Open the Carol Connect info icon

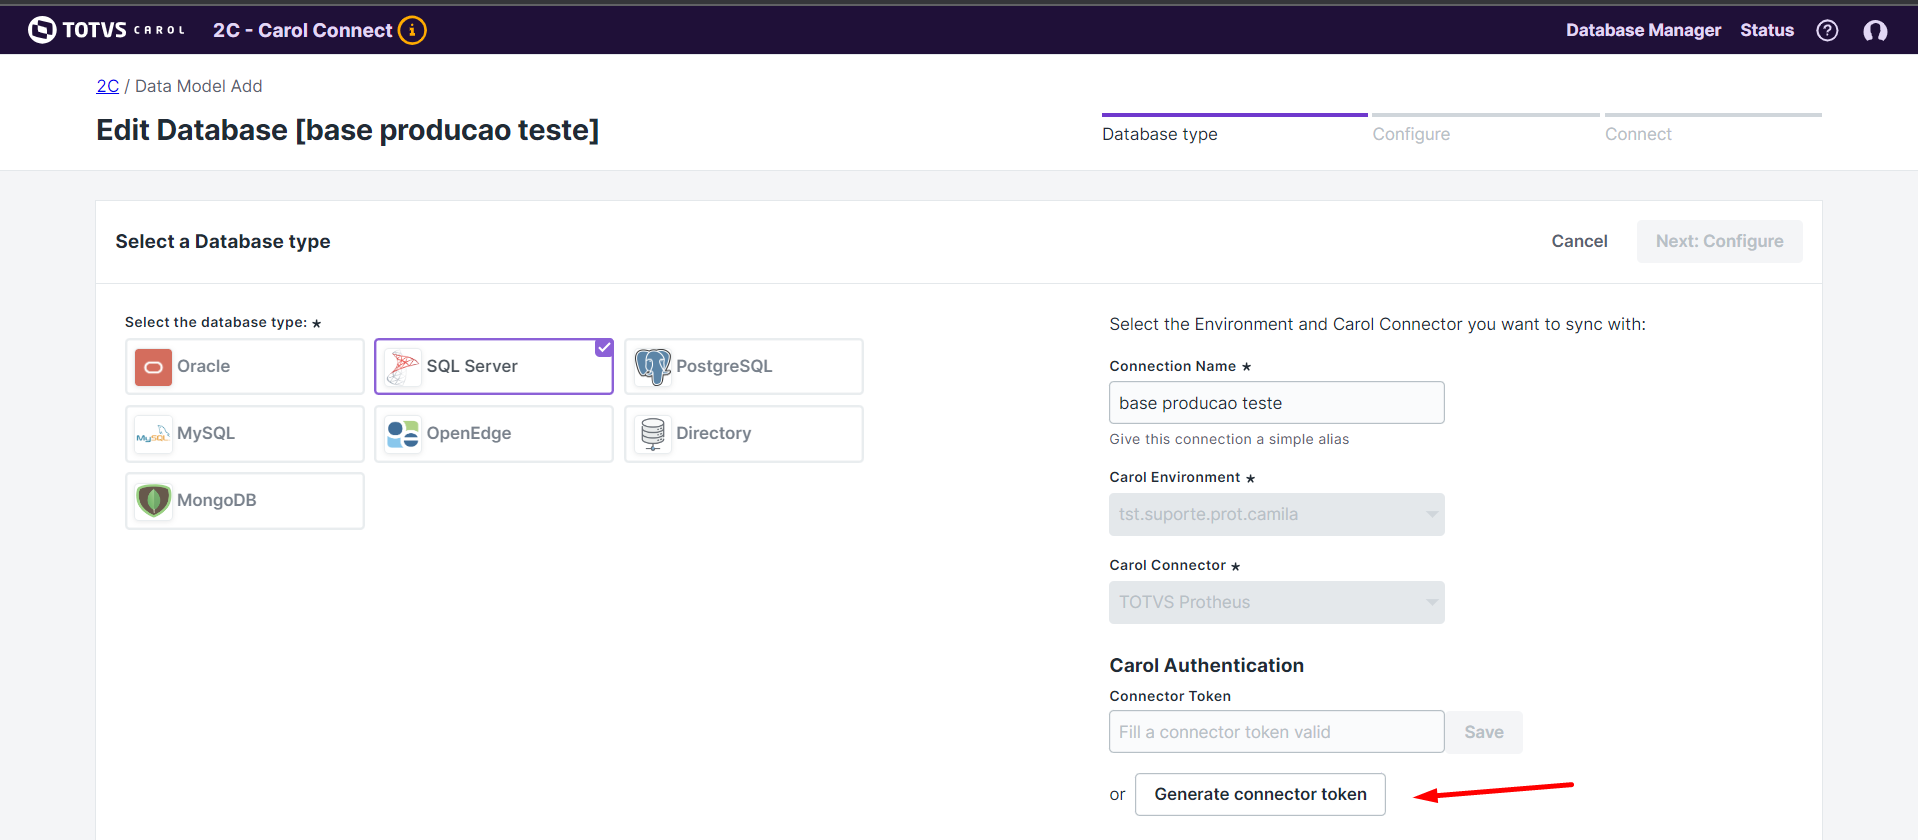(412, 30)
